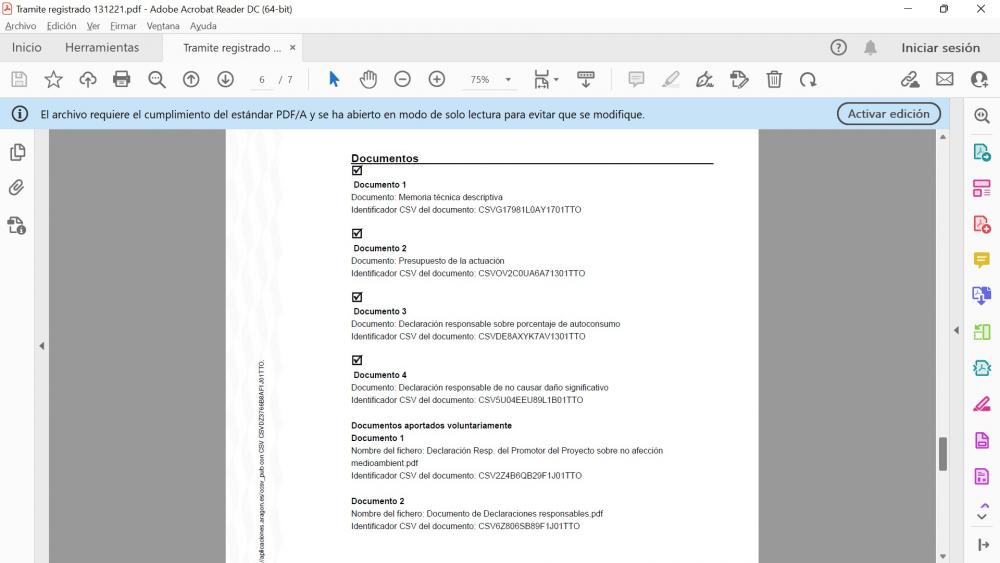Collapse the right tools pane arrow
The image size is (1000, 563).
tap(956, 330)
